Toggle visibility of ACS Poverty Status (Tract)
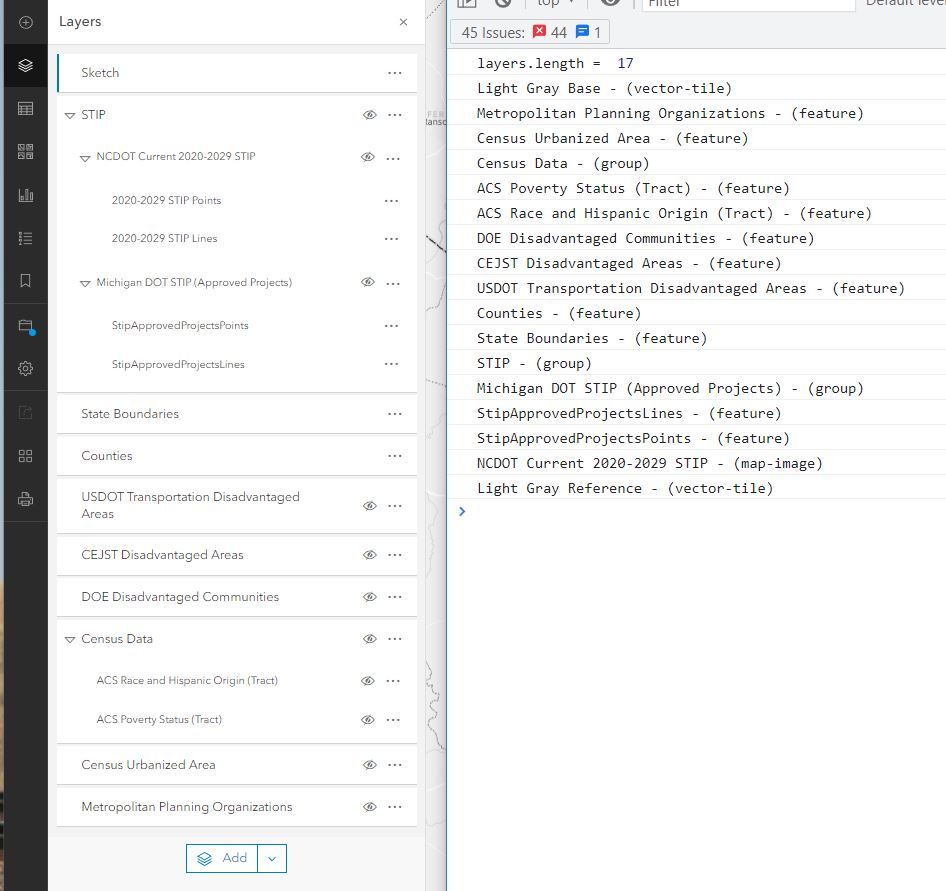This screenshot has height=891, width=946. pos(368,720)
